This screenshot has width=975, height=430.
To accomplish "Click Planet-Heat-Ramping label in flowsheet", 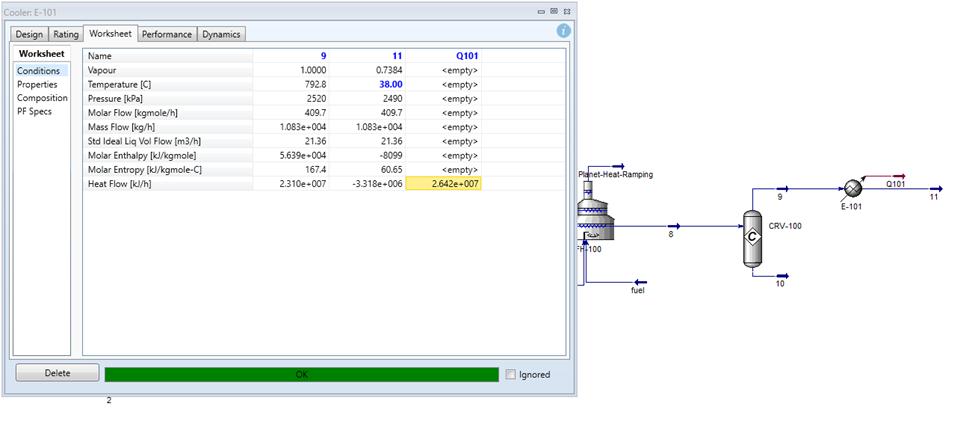I will coord(616,175).
